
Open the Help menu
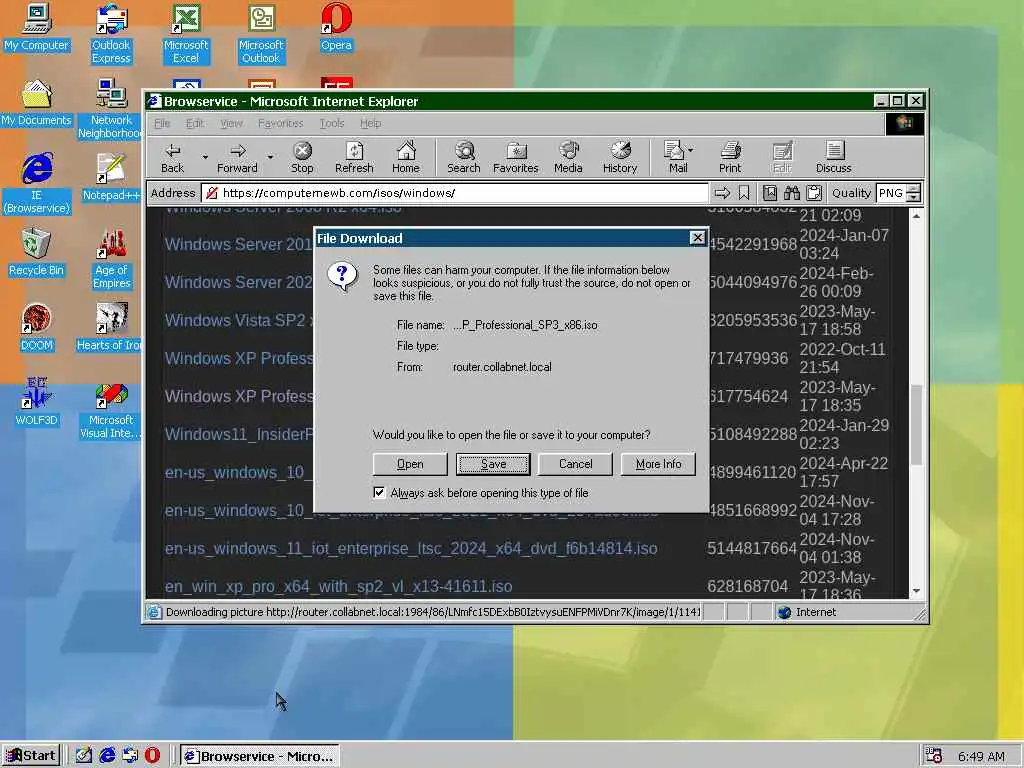coord(370,123)
